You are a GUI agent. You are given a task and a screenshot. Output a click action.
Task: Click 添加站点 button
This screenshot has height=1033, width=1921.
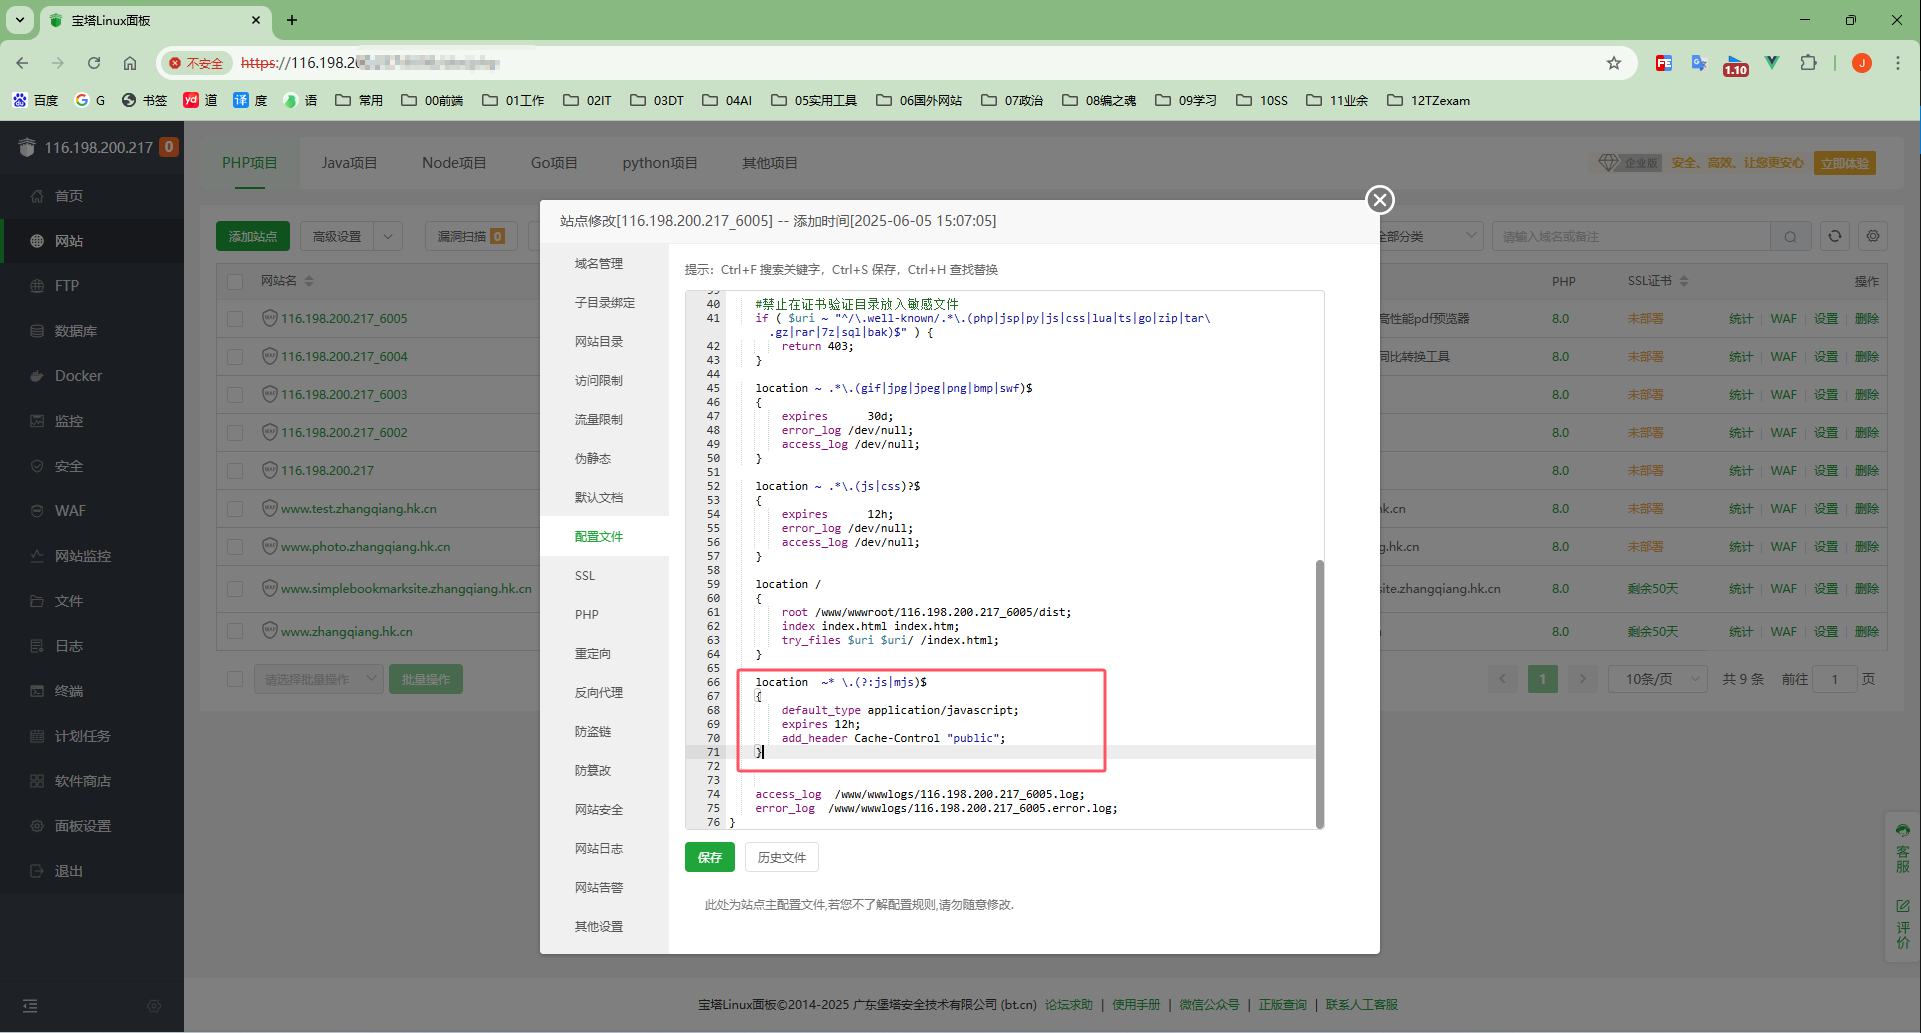pos(253,236)
